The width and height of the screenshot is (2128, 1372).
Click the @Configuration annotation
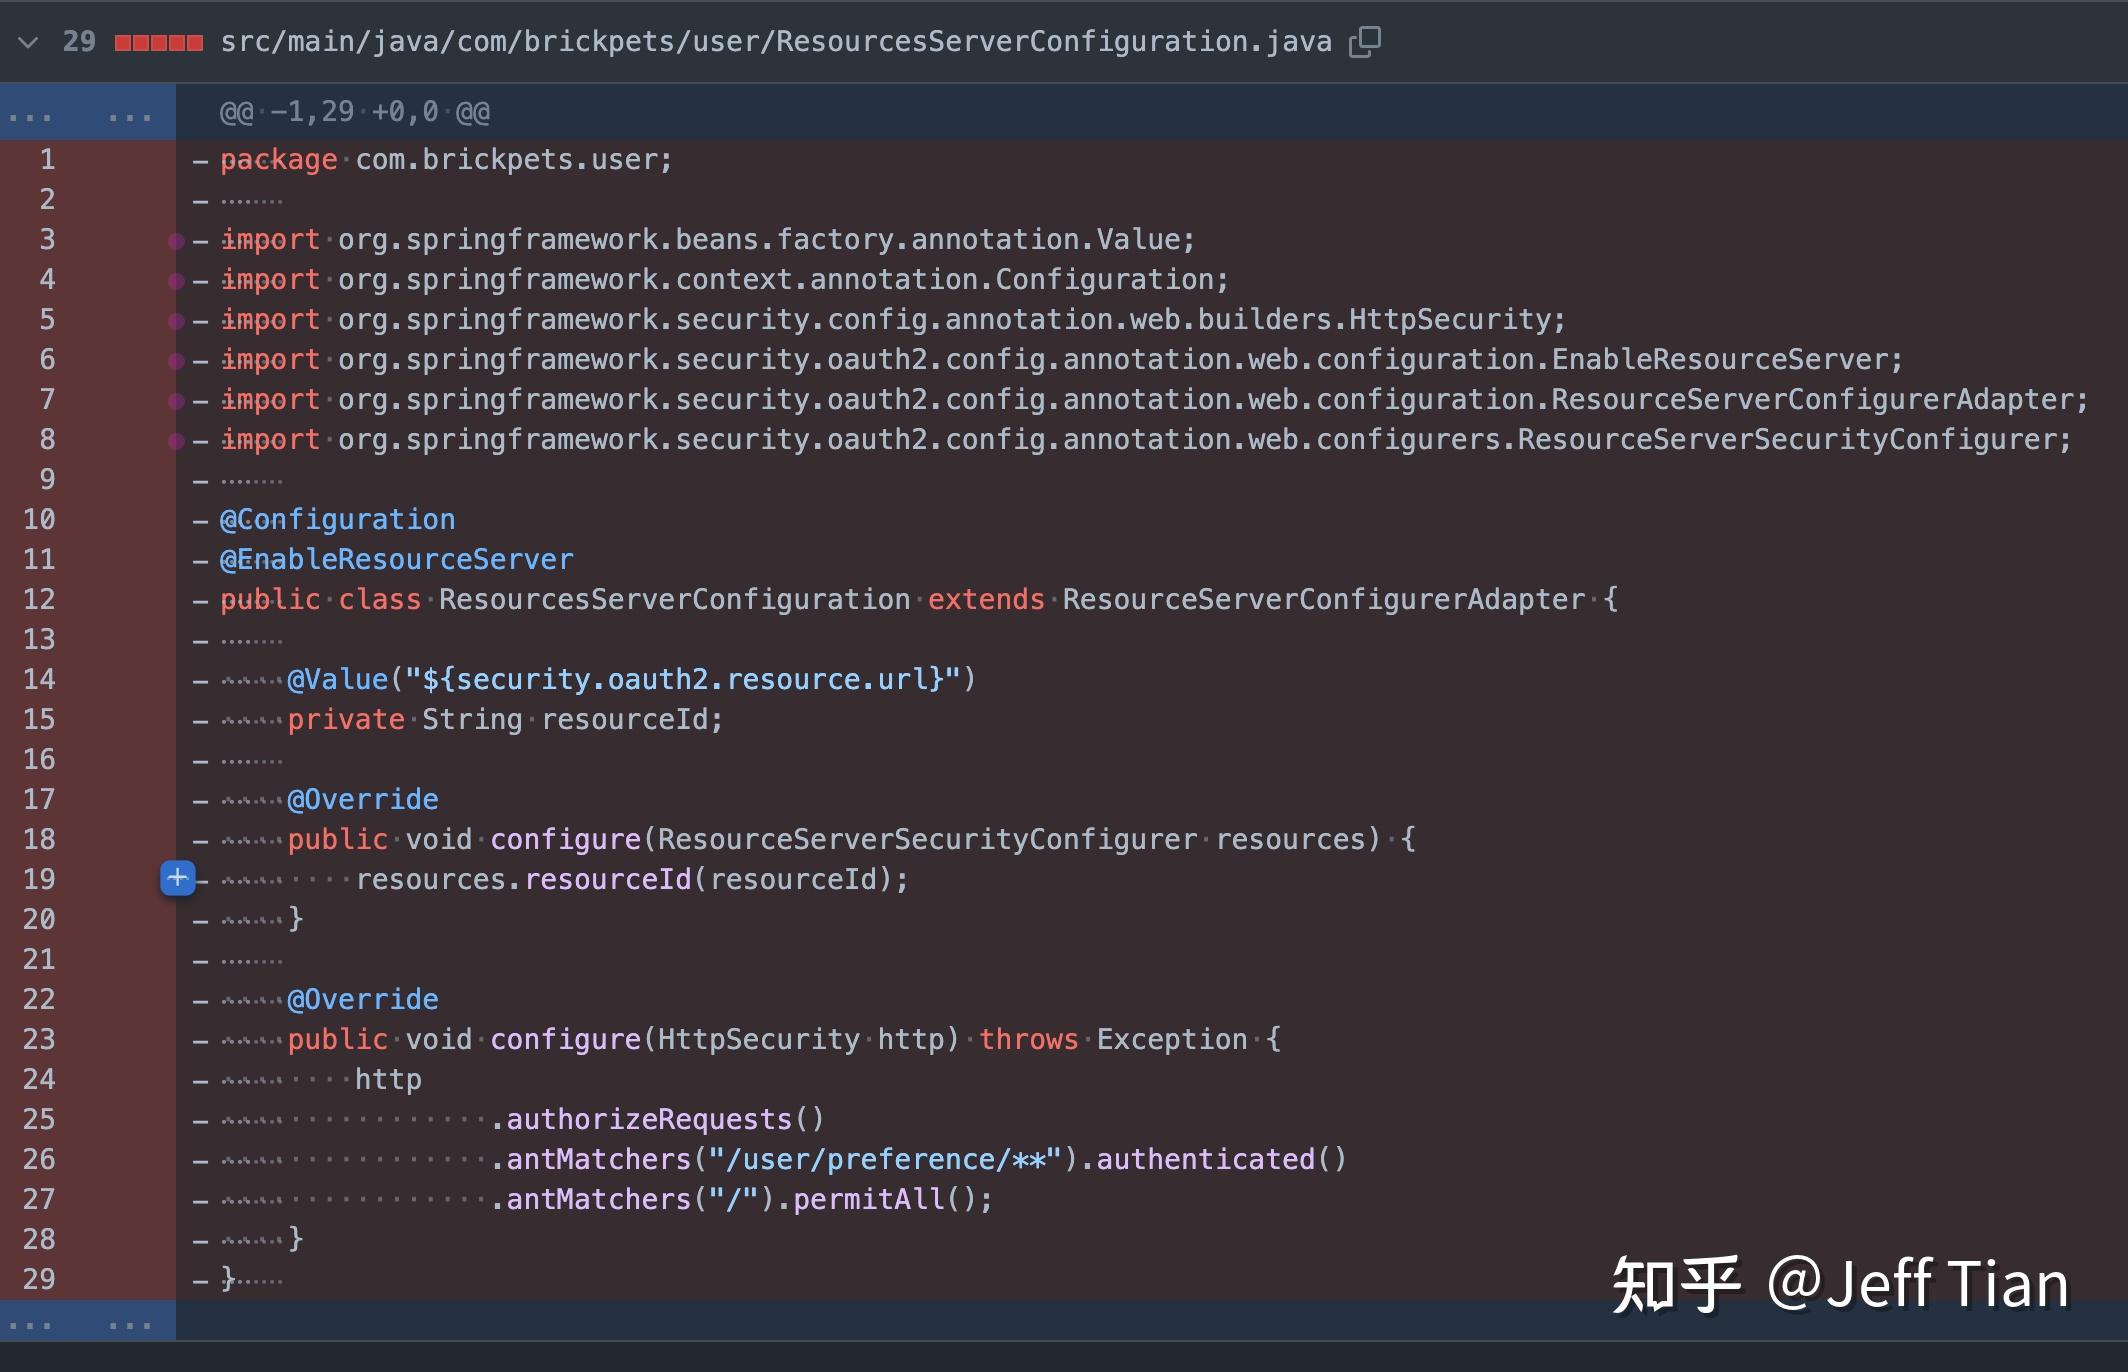(337, 520)
